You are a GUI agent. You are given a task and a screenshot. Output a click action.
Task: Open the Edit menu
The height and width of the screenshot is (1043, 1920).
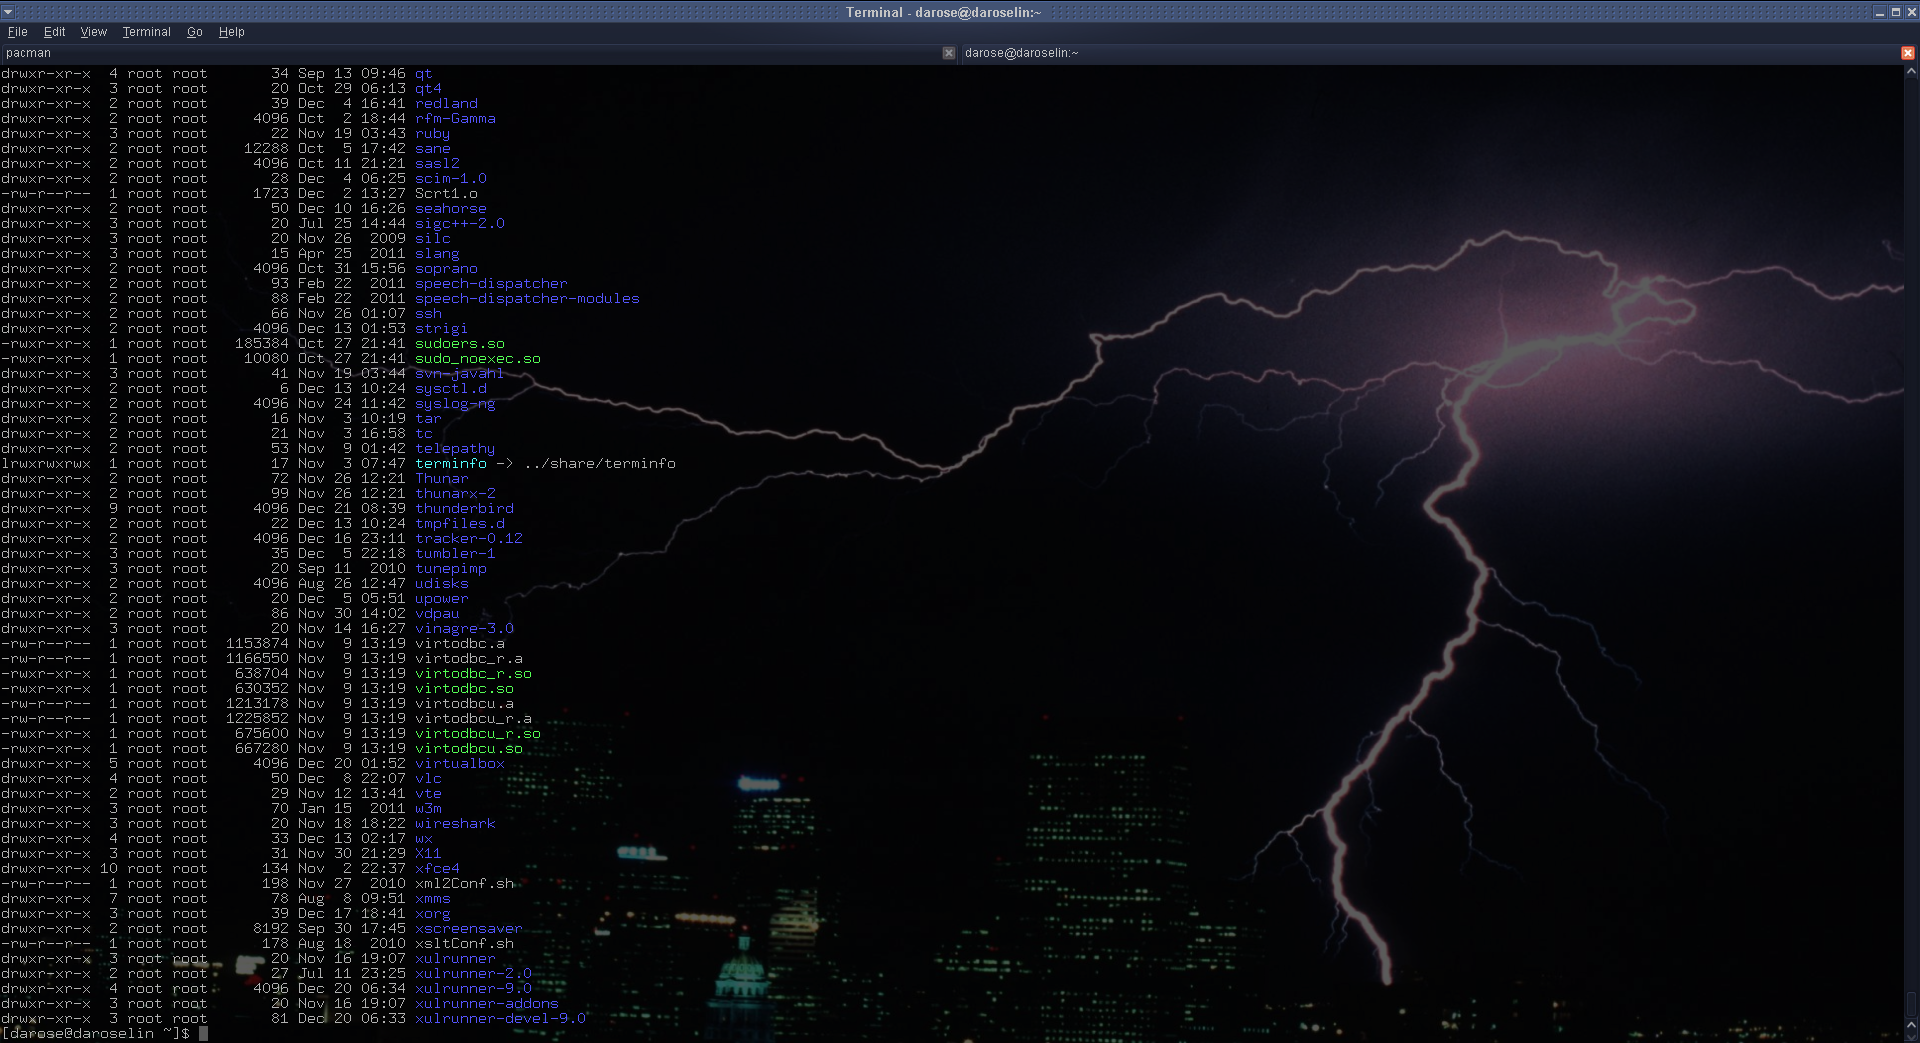54,32
